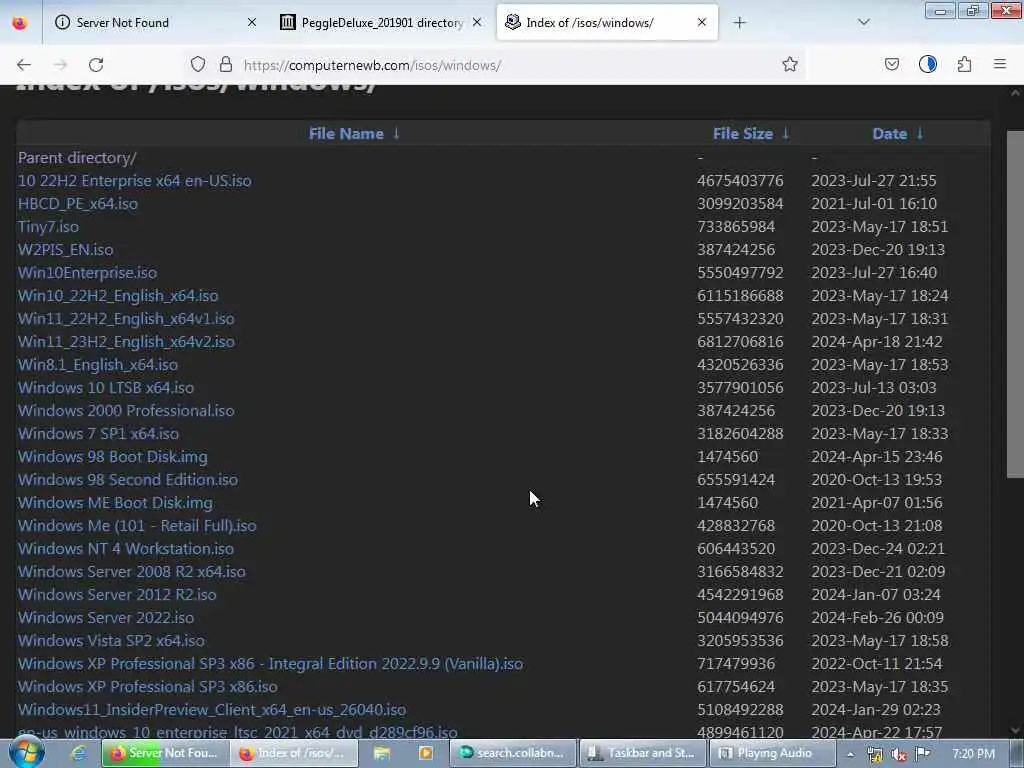1024x768 pixels.
Task: Open Windows Explorer folder taskbar icon
Action: (382, 753)
